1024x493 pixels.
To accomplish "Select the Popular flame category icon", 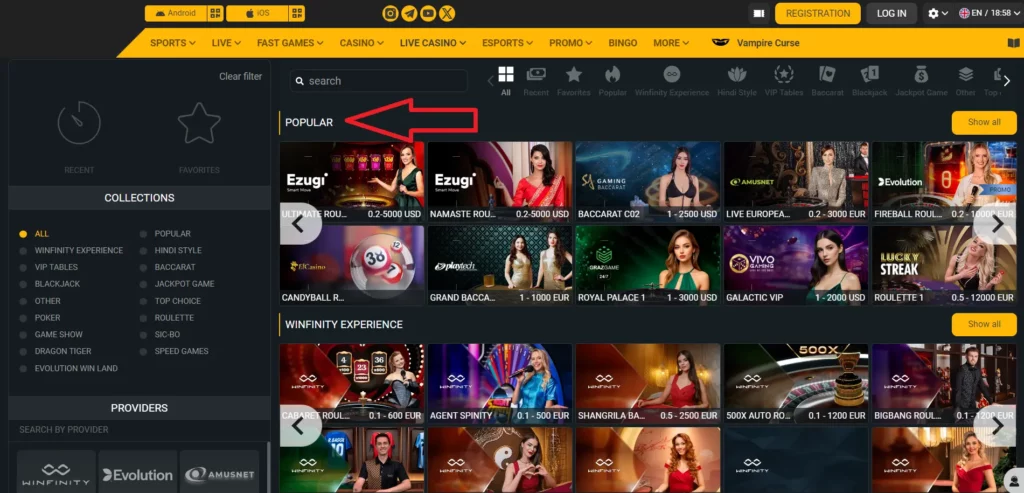I will tap(613, 80).
